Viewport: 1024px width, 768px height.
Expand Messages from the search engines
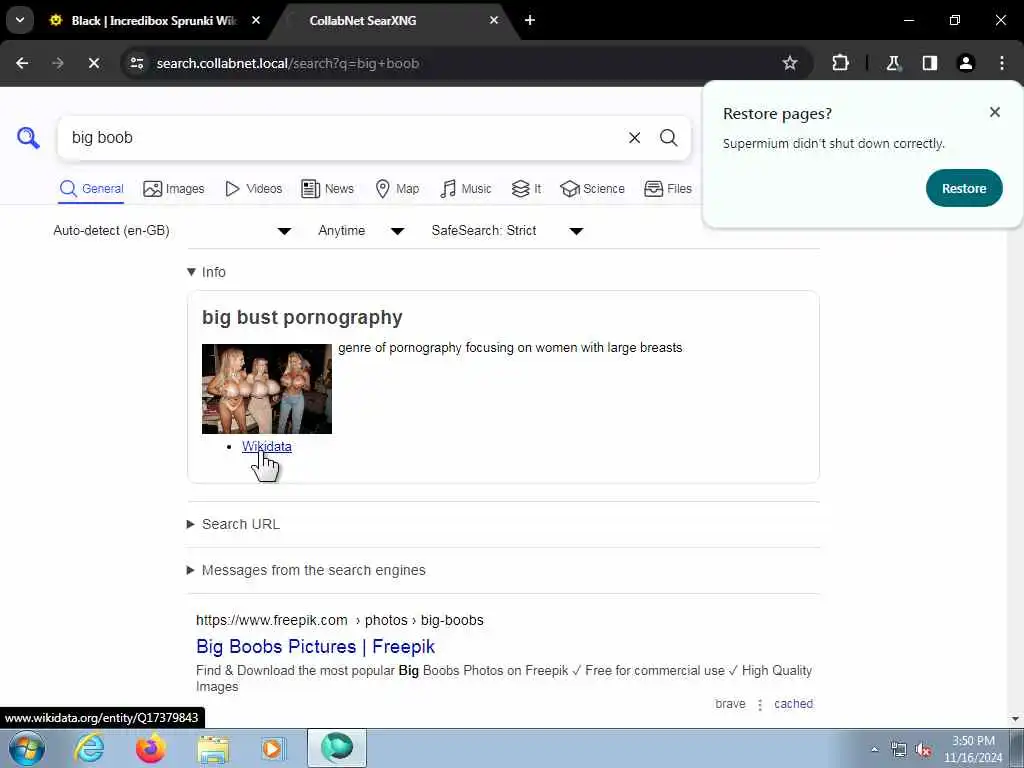(306, 570)
